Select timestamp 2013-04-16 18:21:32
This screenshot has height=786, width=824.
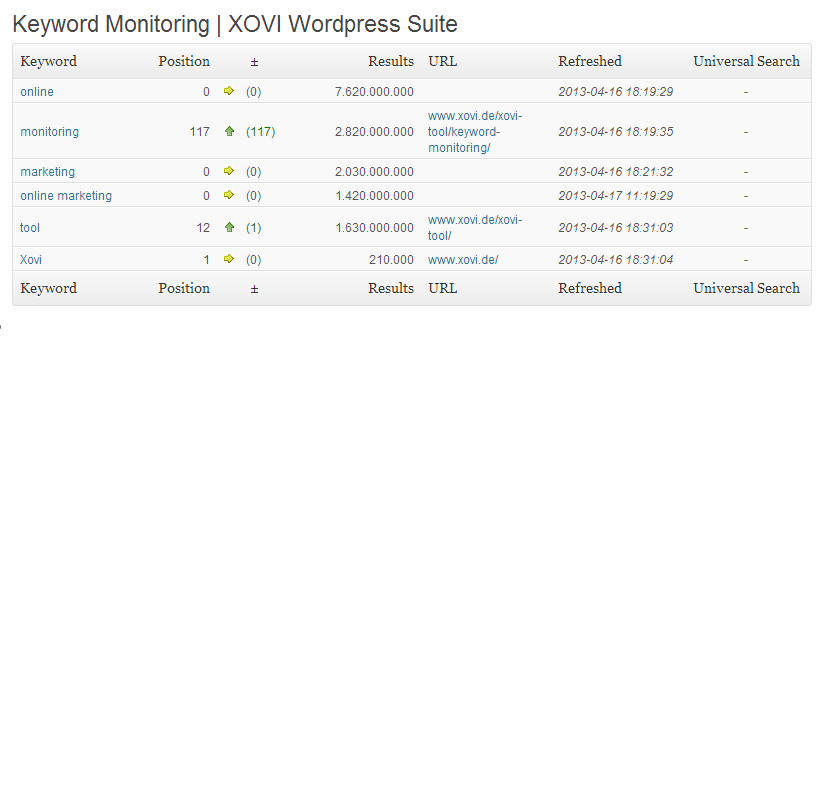pos(615,172)
